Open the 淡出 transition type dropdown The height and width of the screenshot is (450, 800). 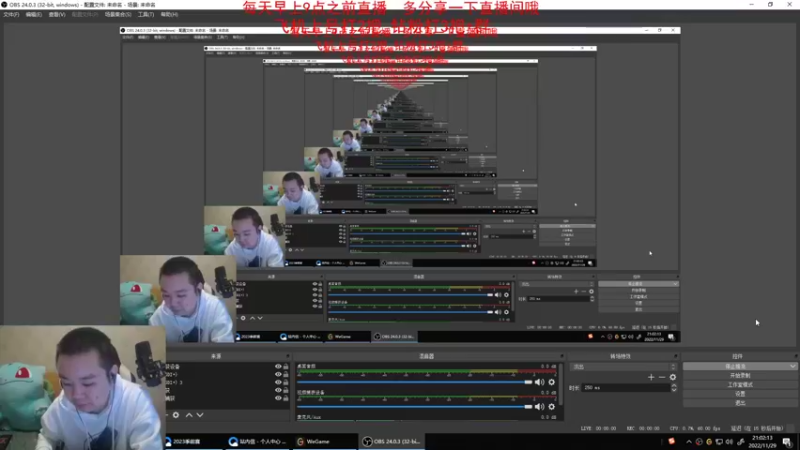point(624,366)
